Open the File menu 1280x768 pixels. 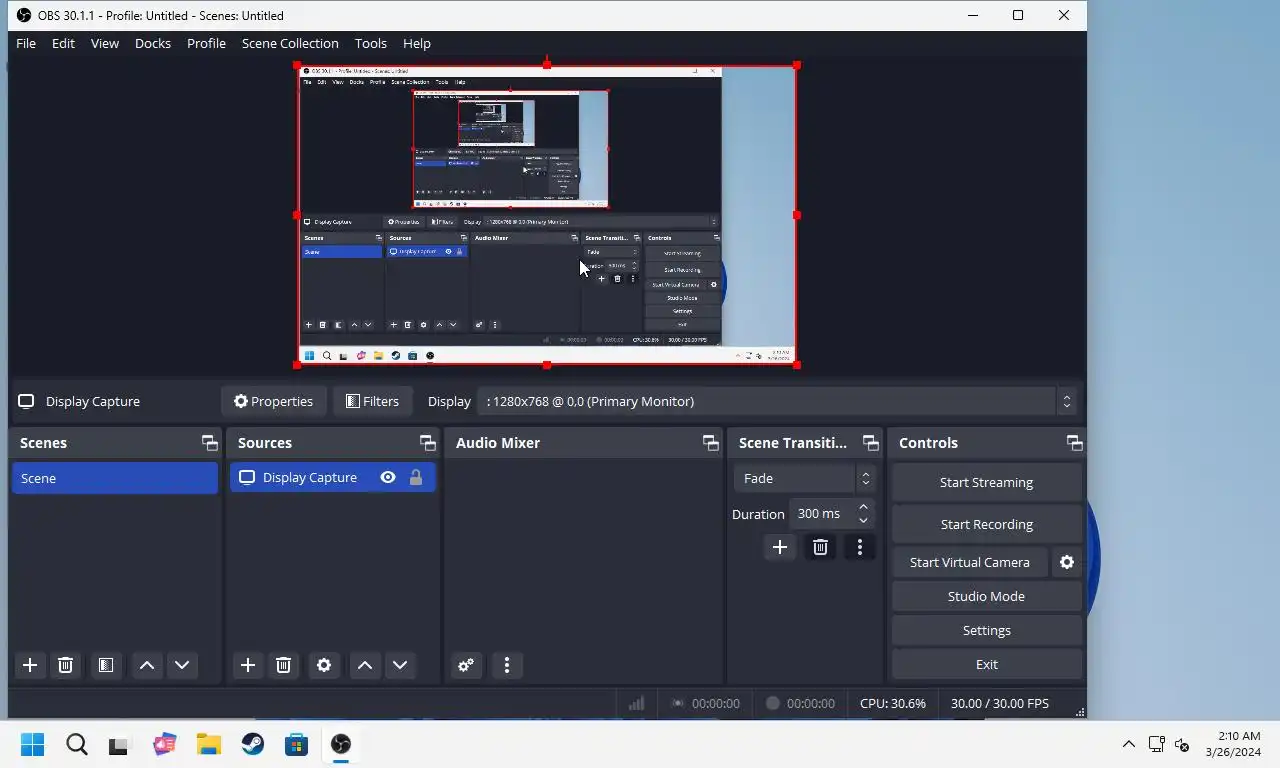point(26,43)
